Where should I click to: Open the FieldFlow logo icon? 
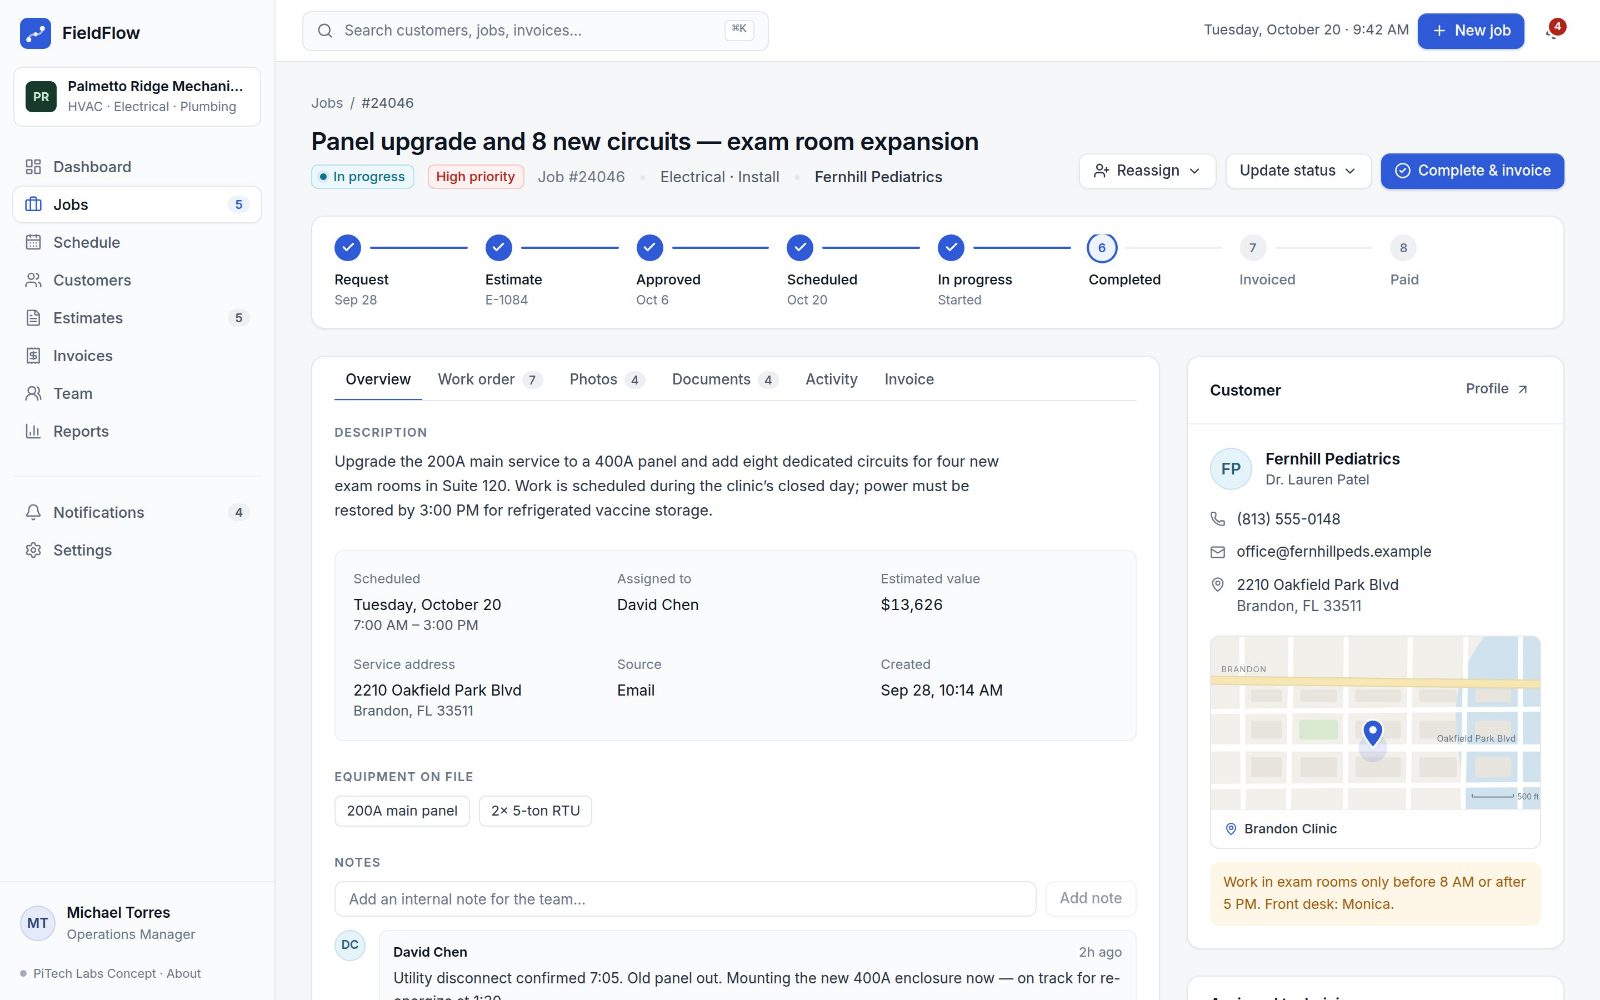tap(36, 33)
